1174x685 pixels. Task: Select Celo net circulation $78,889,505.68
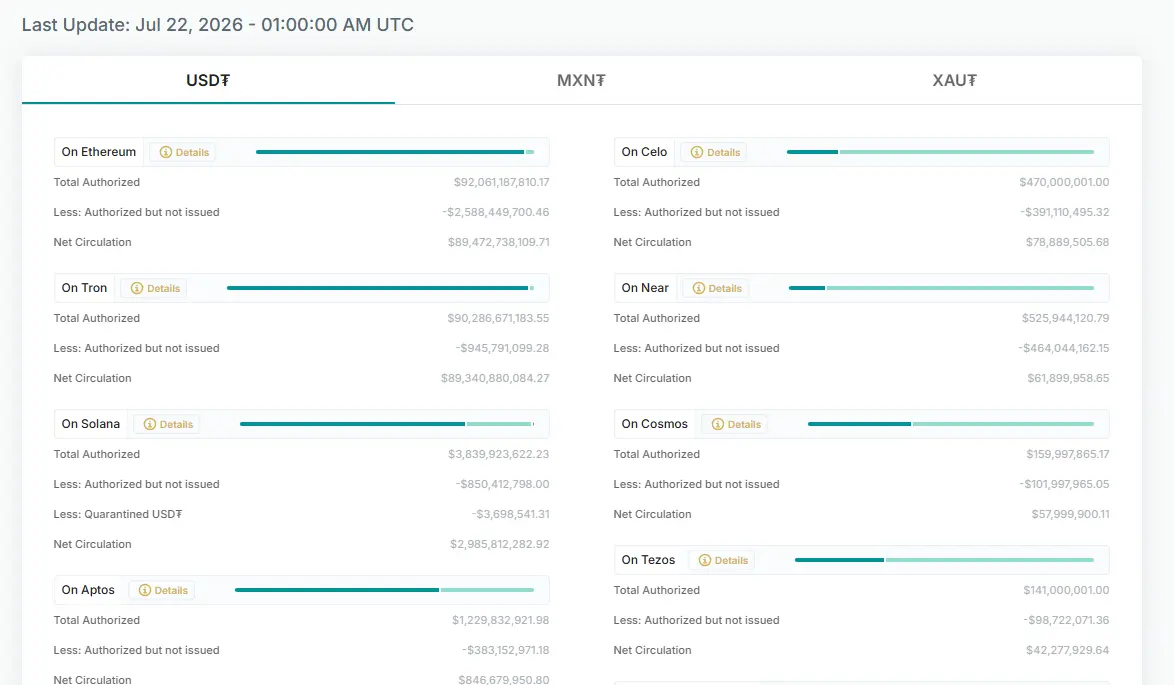tap(1068, 243)
